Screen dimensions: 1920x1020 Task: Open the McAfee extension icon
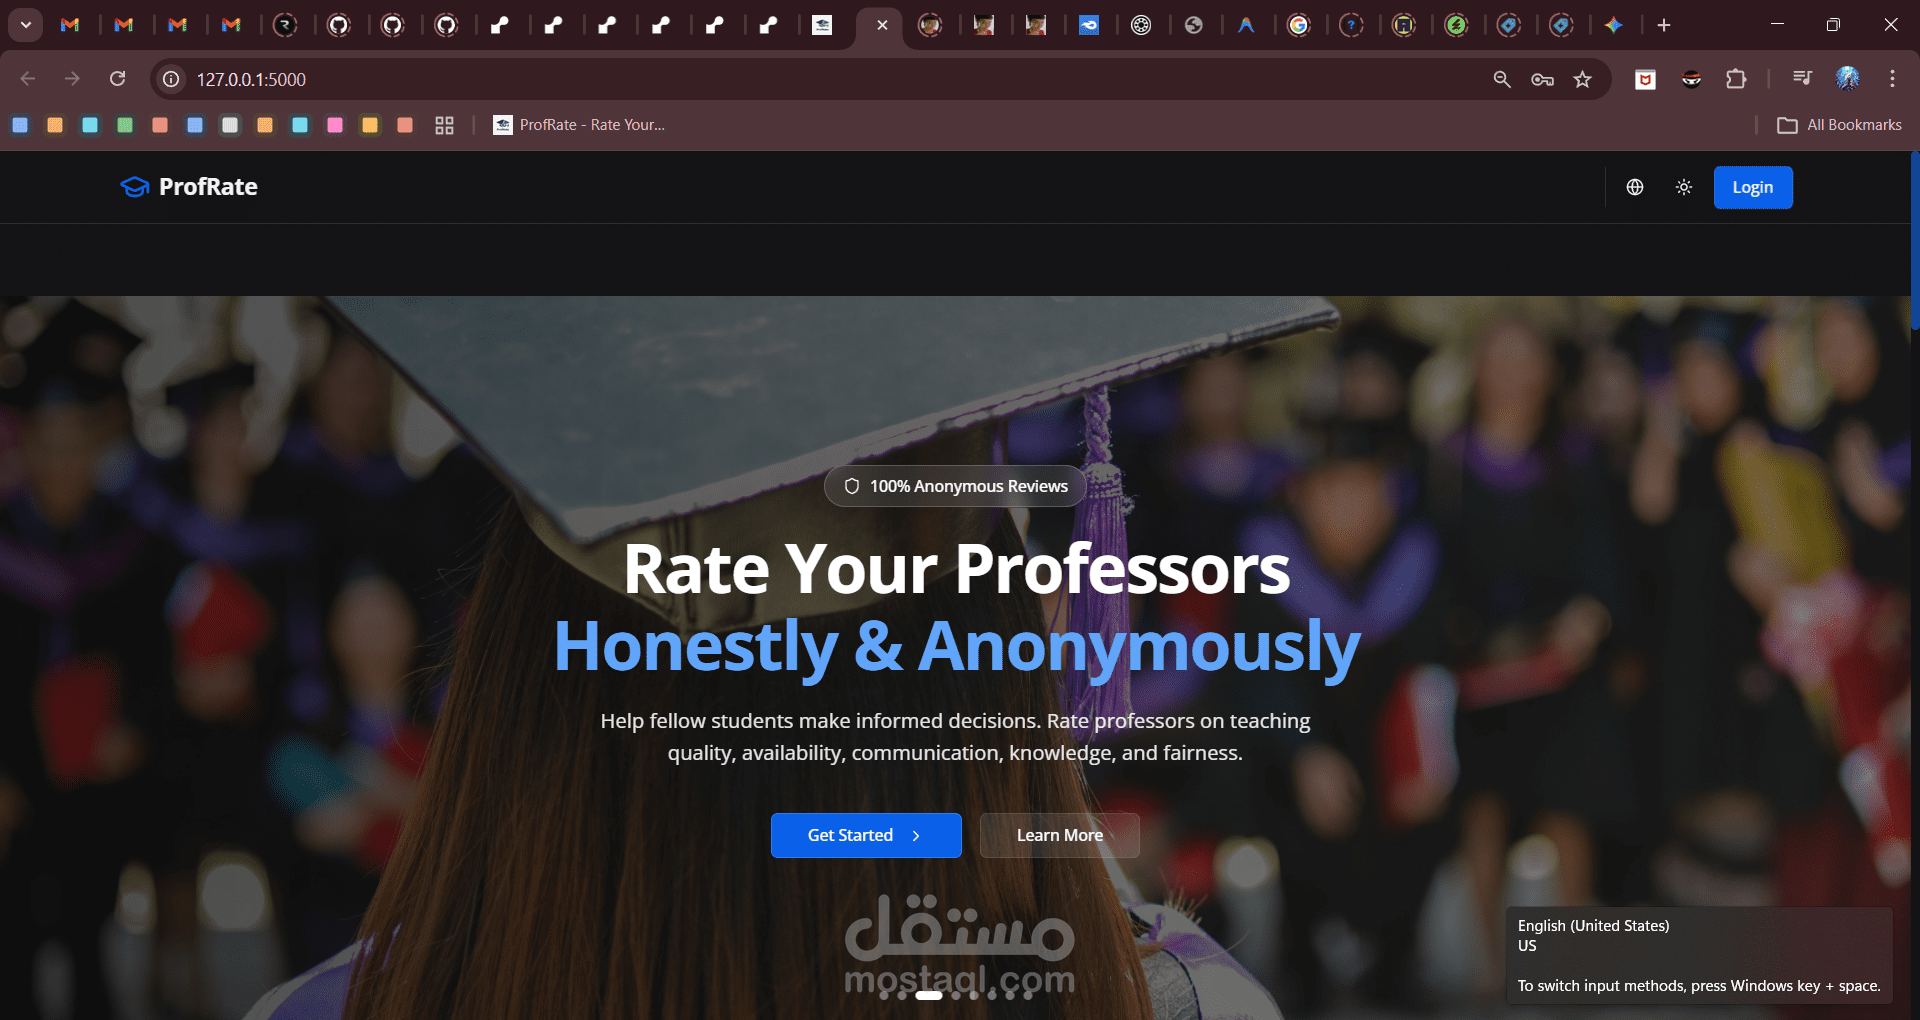1645,79
